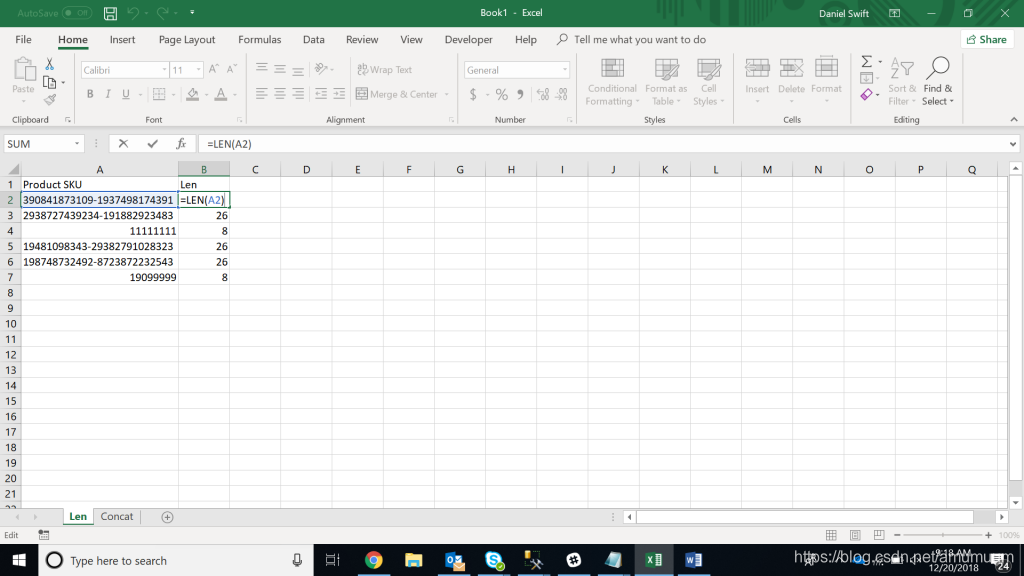Click the Align Left icon
This screenshot has width=1024, height=576.
coord(261,94)
